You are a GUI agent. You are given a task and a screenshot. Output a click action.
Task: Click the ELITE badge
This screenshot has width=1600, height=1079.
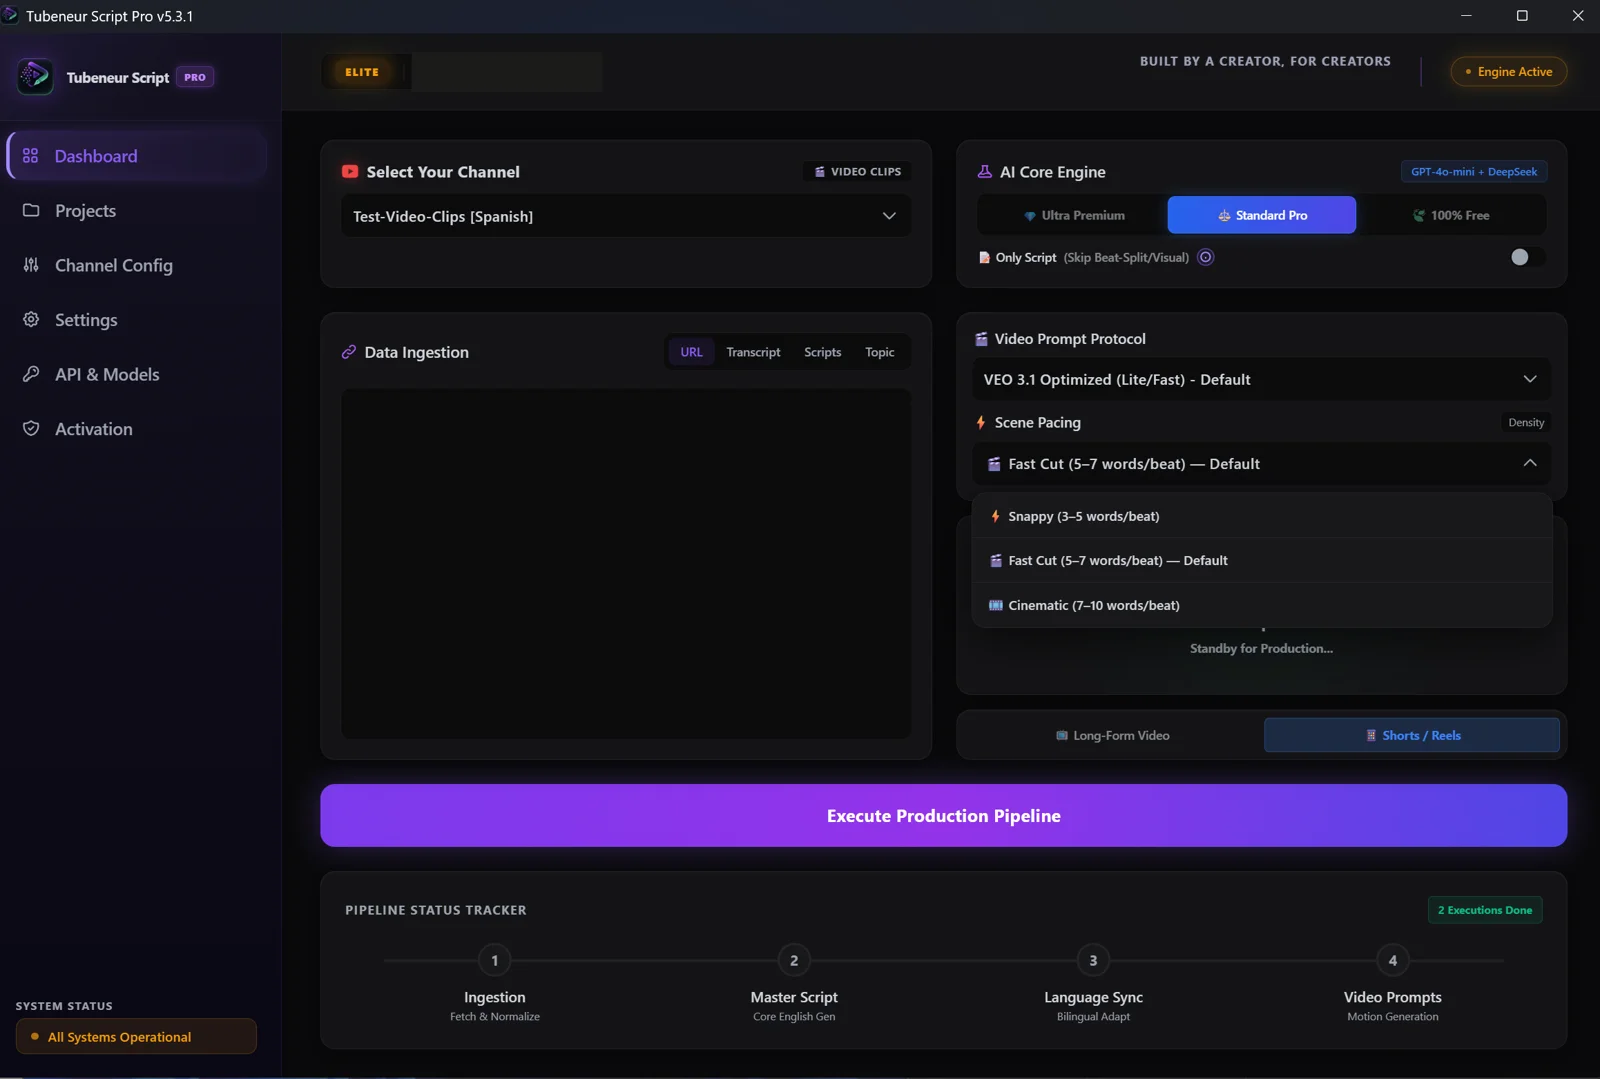pos(362,72)
